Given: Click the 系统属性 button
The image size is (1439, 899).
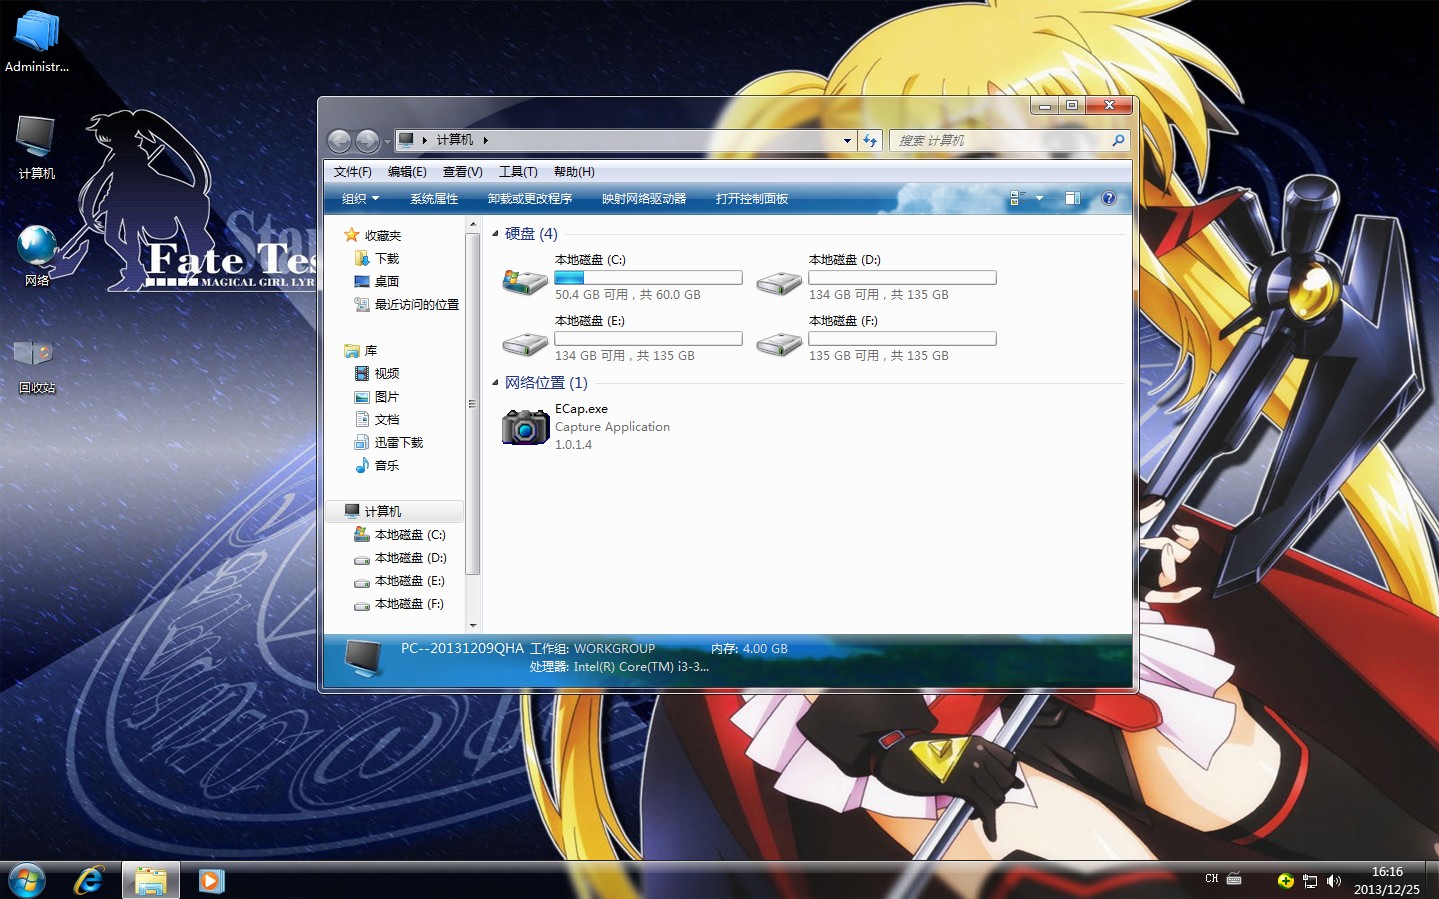Looking at the screenshot, I should 434,199.
